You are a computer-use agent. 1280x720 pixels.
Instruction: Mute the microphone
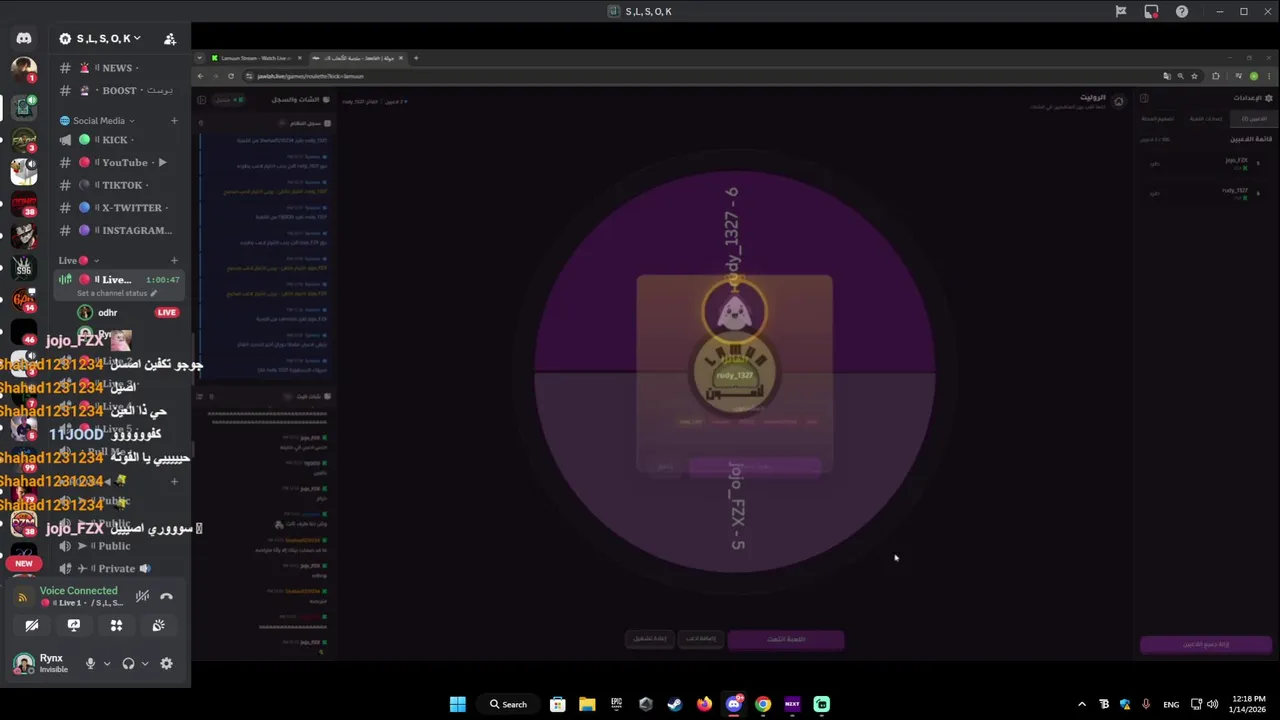[x=90, y=663]
